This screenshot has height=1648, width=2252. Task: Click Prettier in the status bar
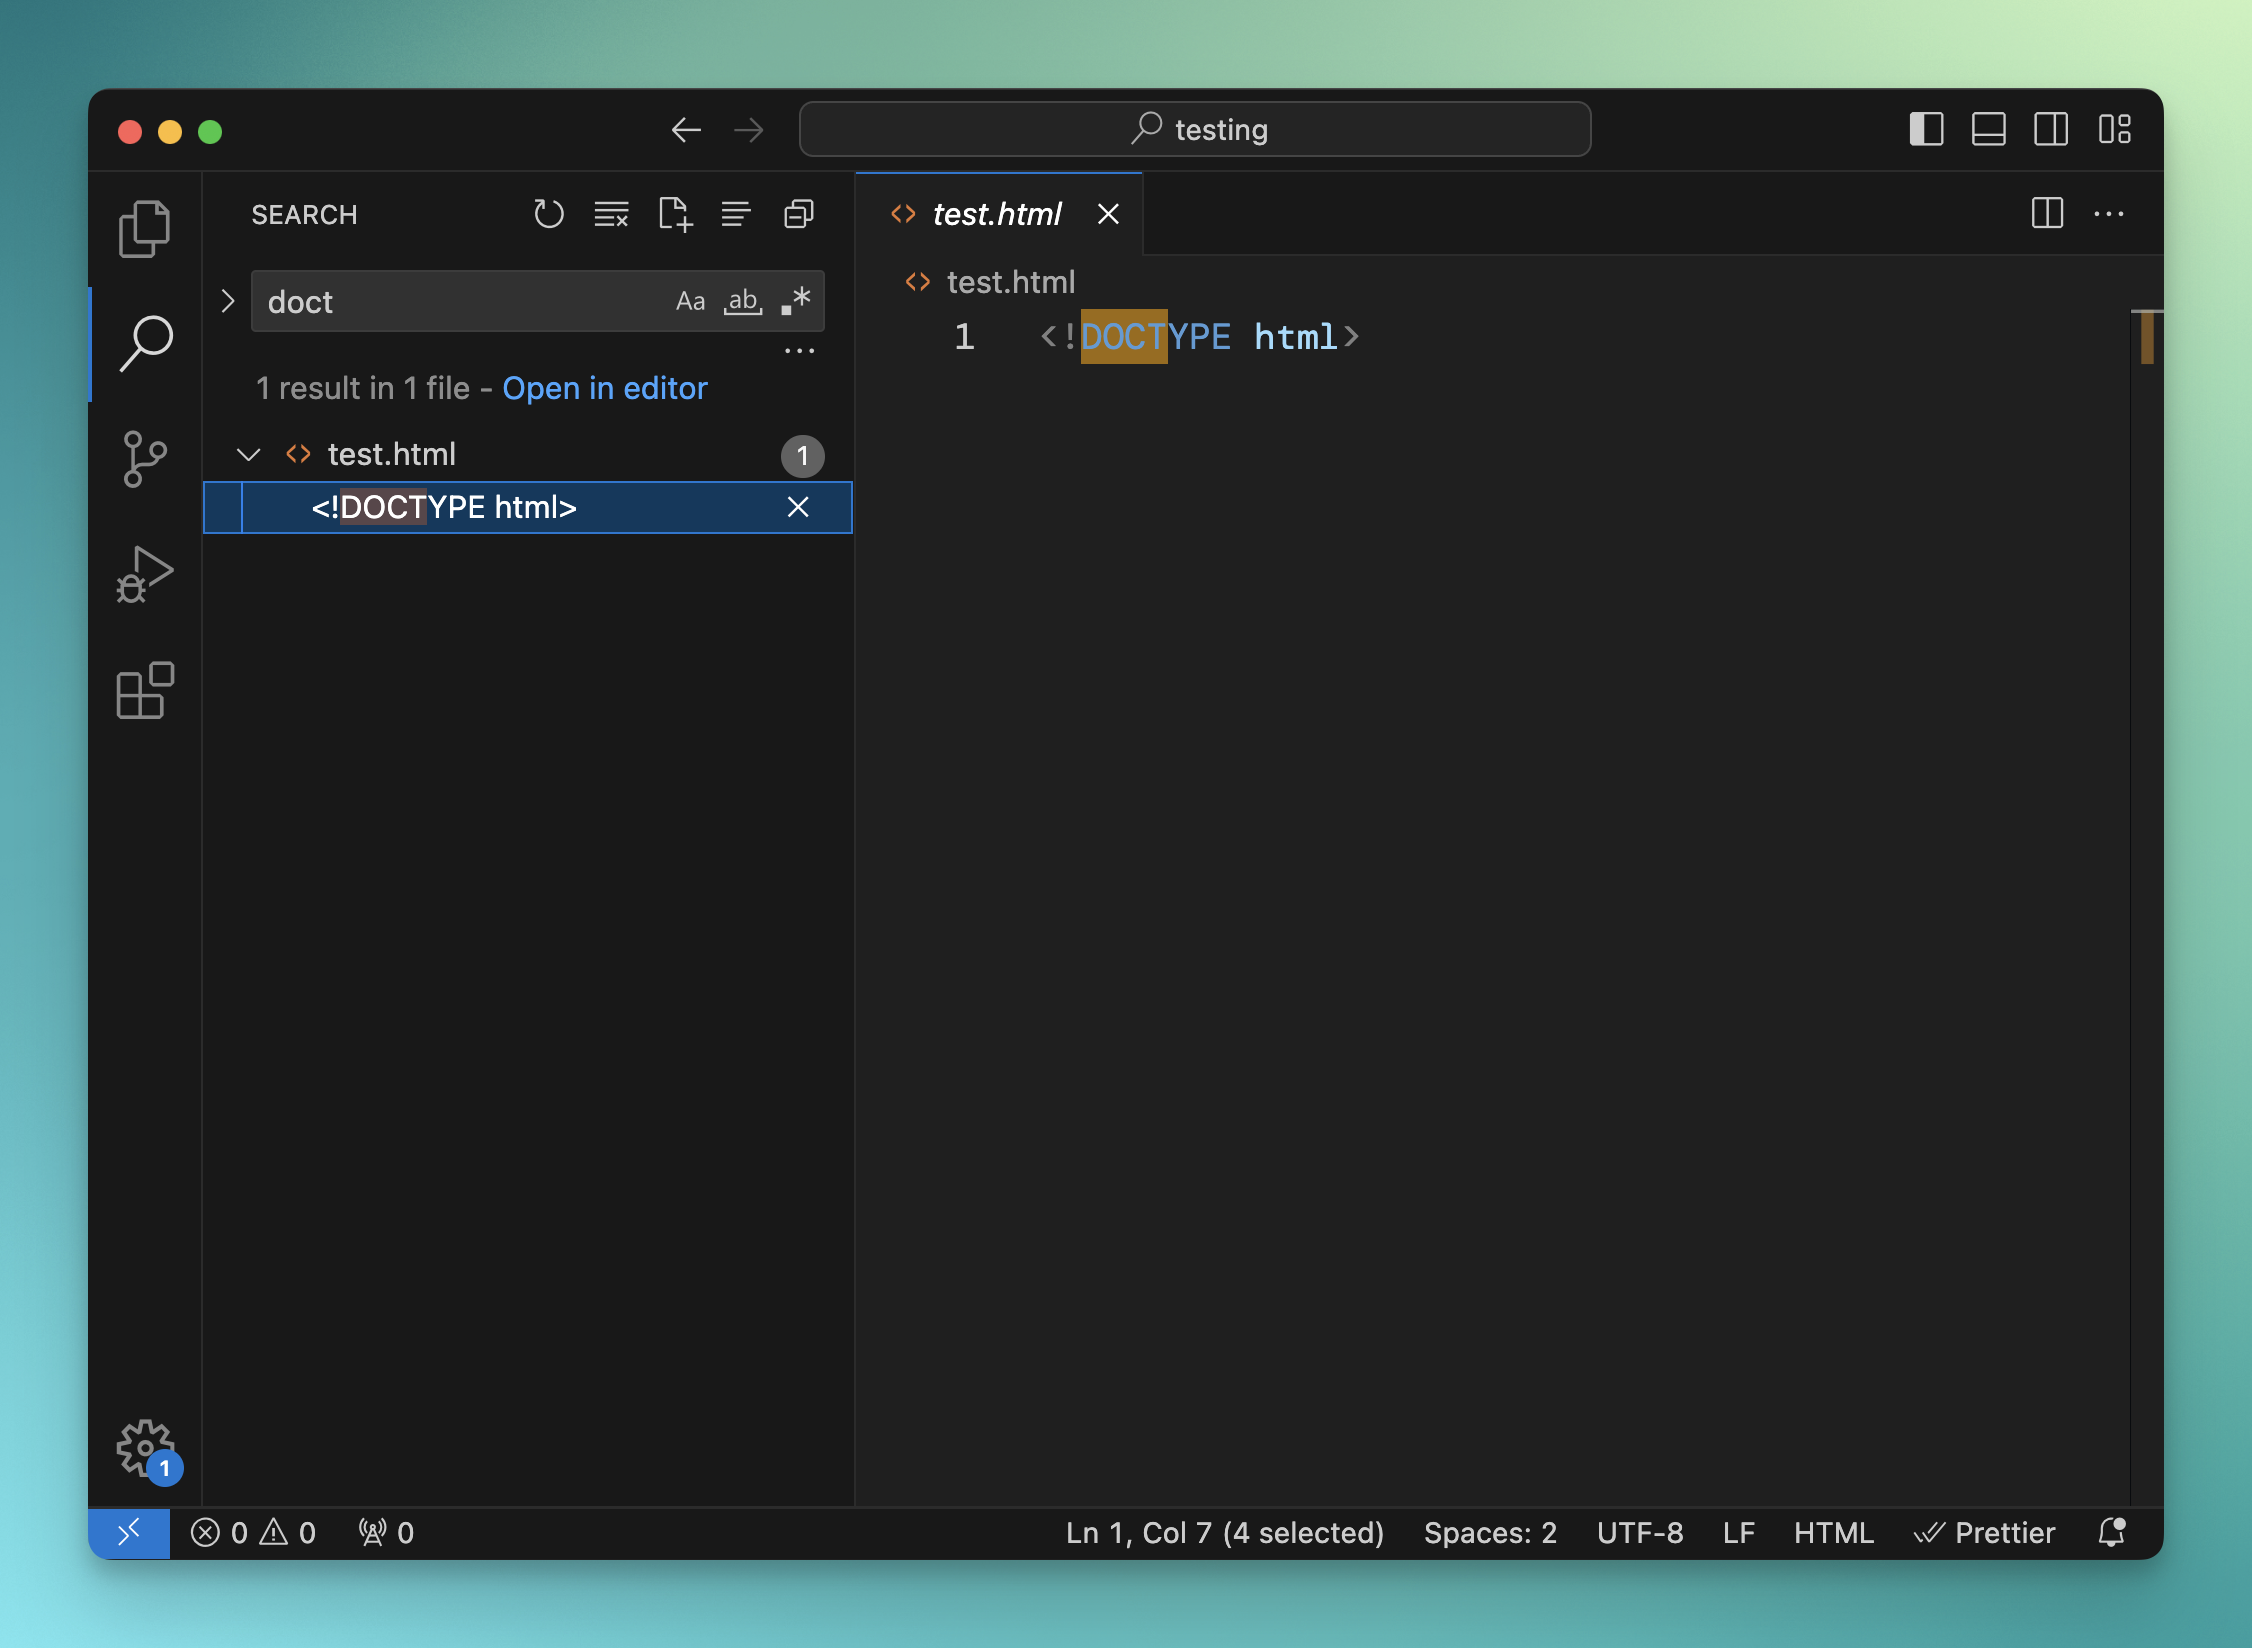1985,1533
